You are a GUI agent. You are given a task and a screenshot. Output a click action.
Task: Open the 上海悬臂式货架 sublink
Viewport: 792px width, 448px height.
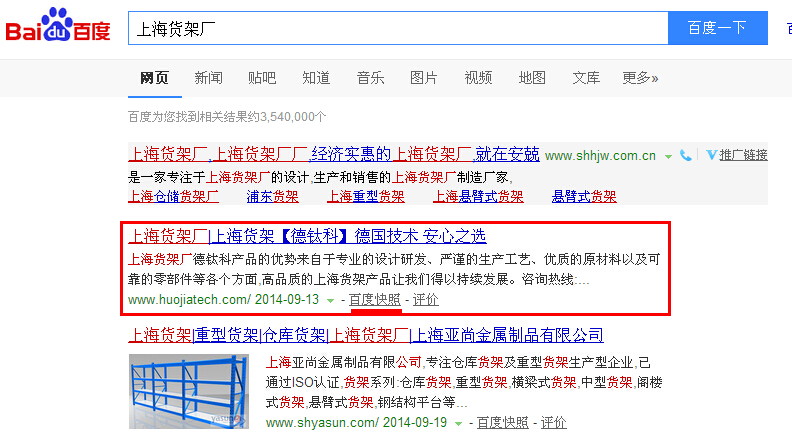[478, 196]
